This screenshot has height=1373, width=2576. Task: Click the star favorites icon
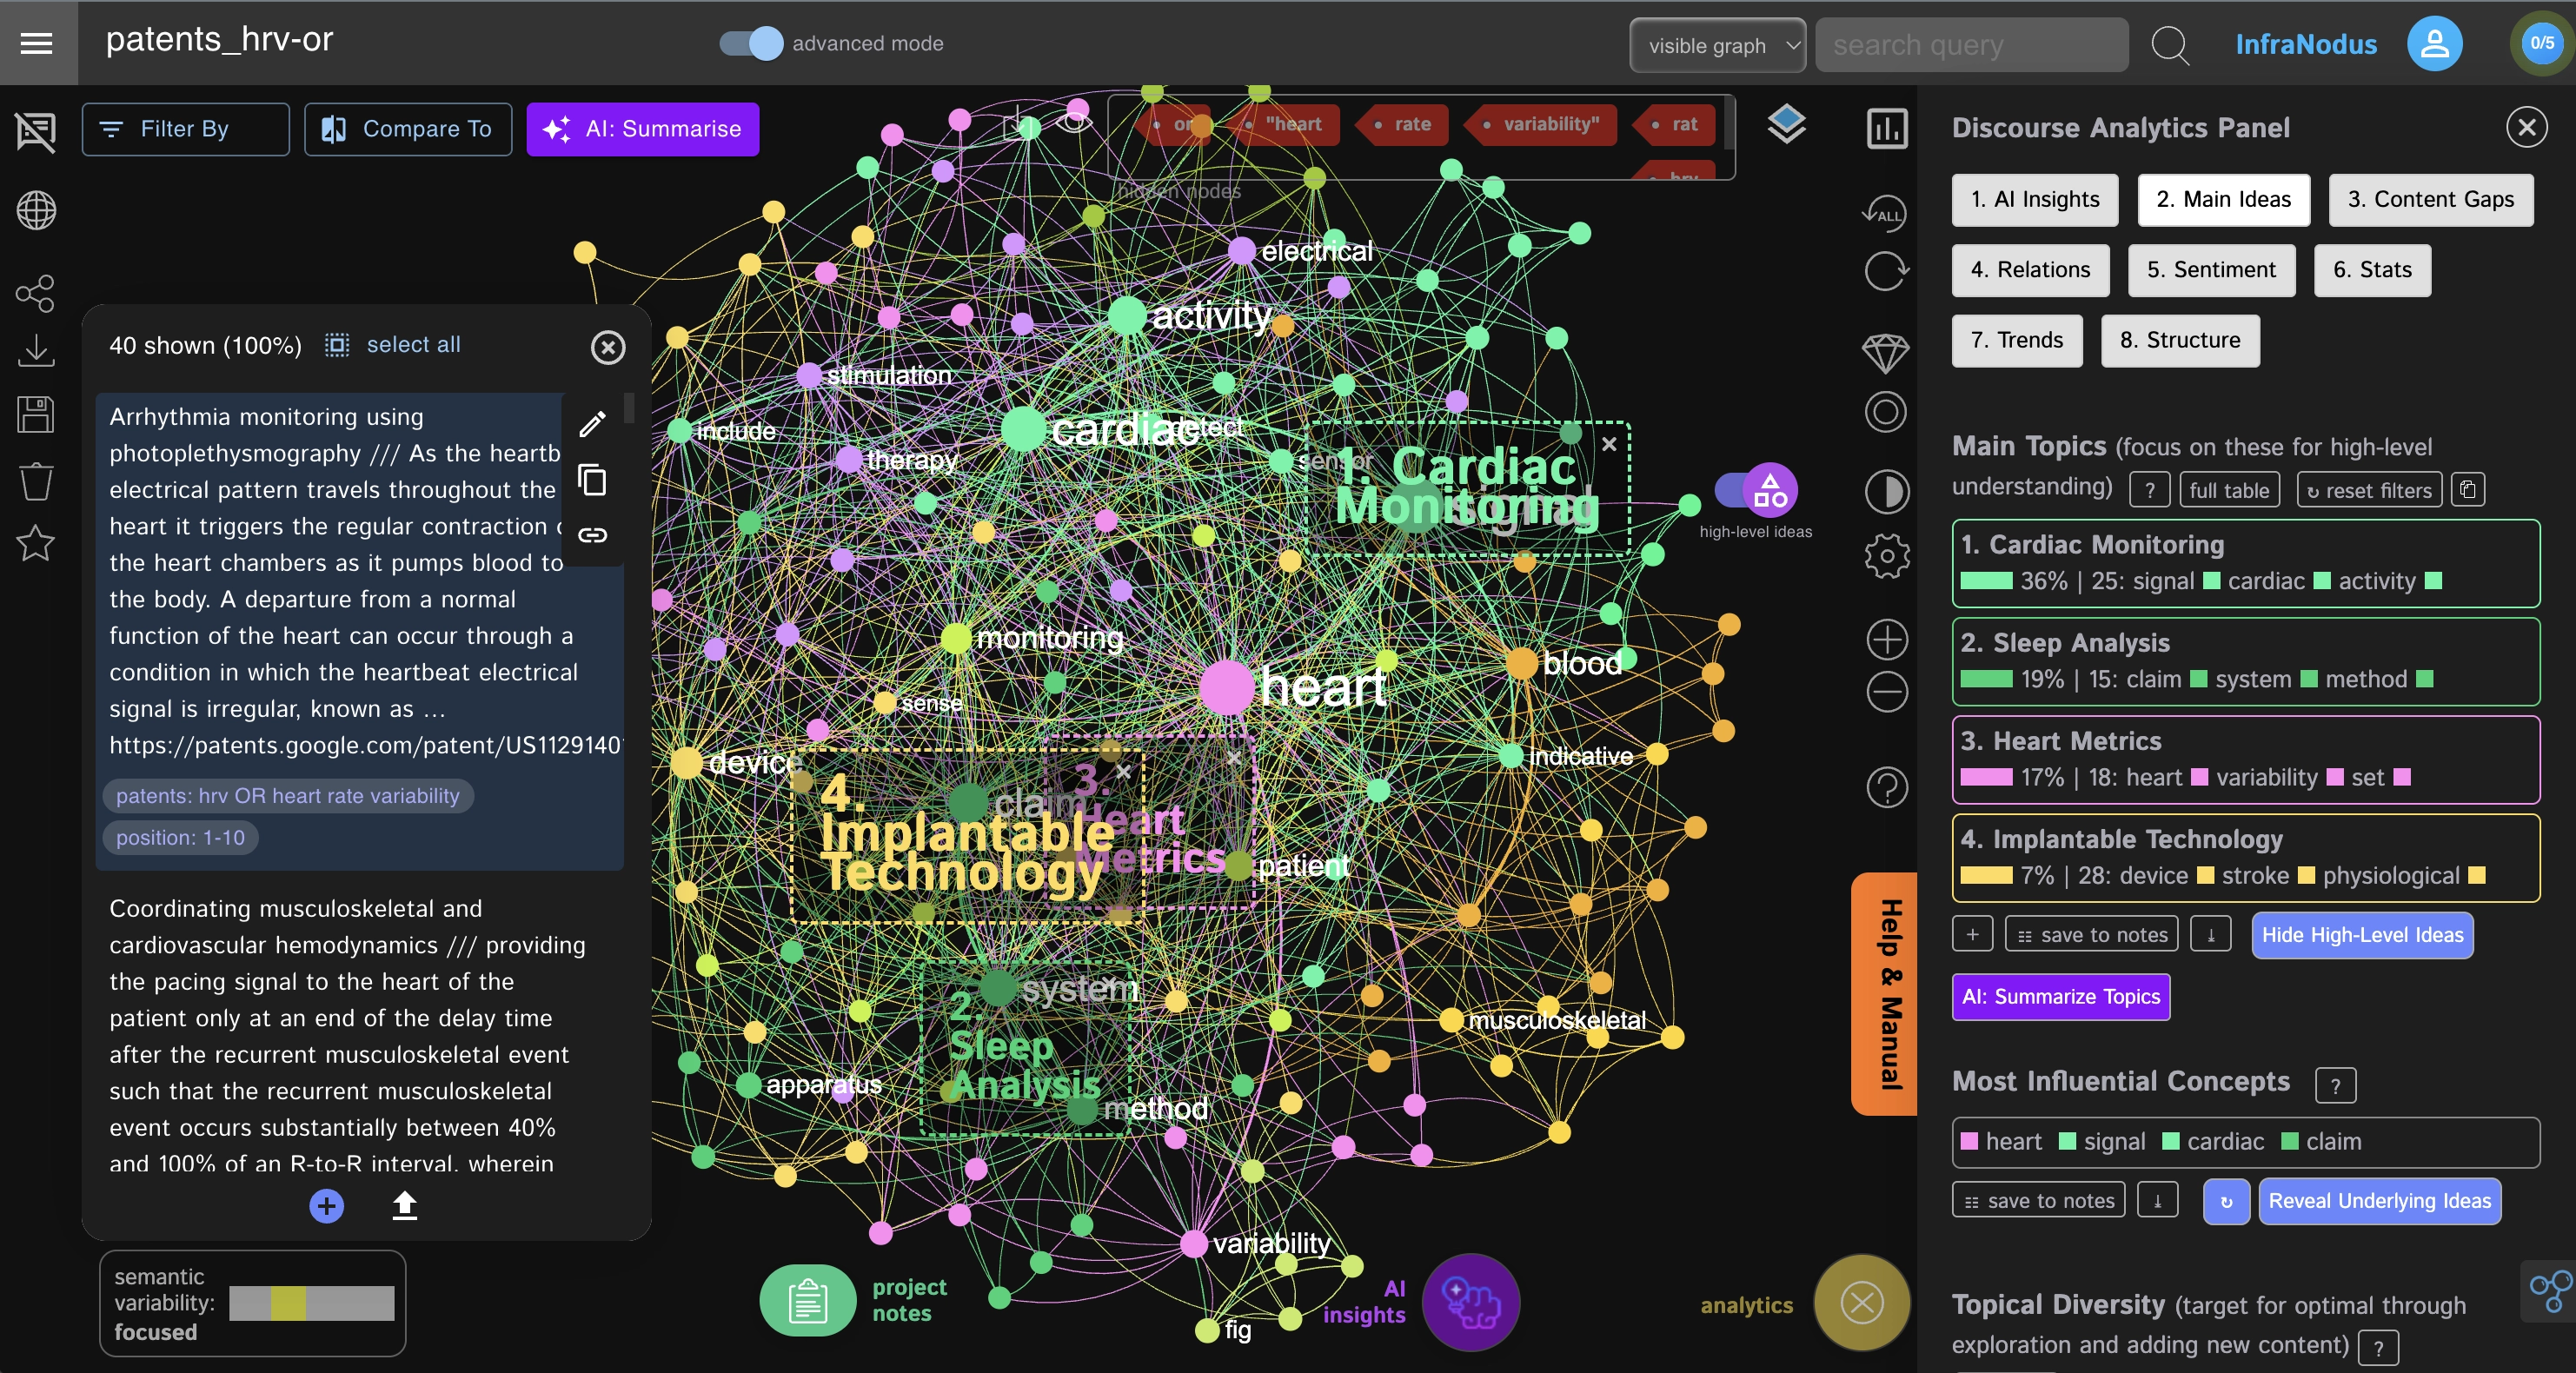[36, 543]
